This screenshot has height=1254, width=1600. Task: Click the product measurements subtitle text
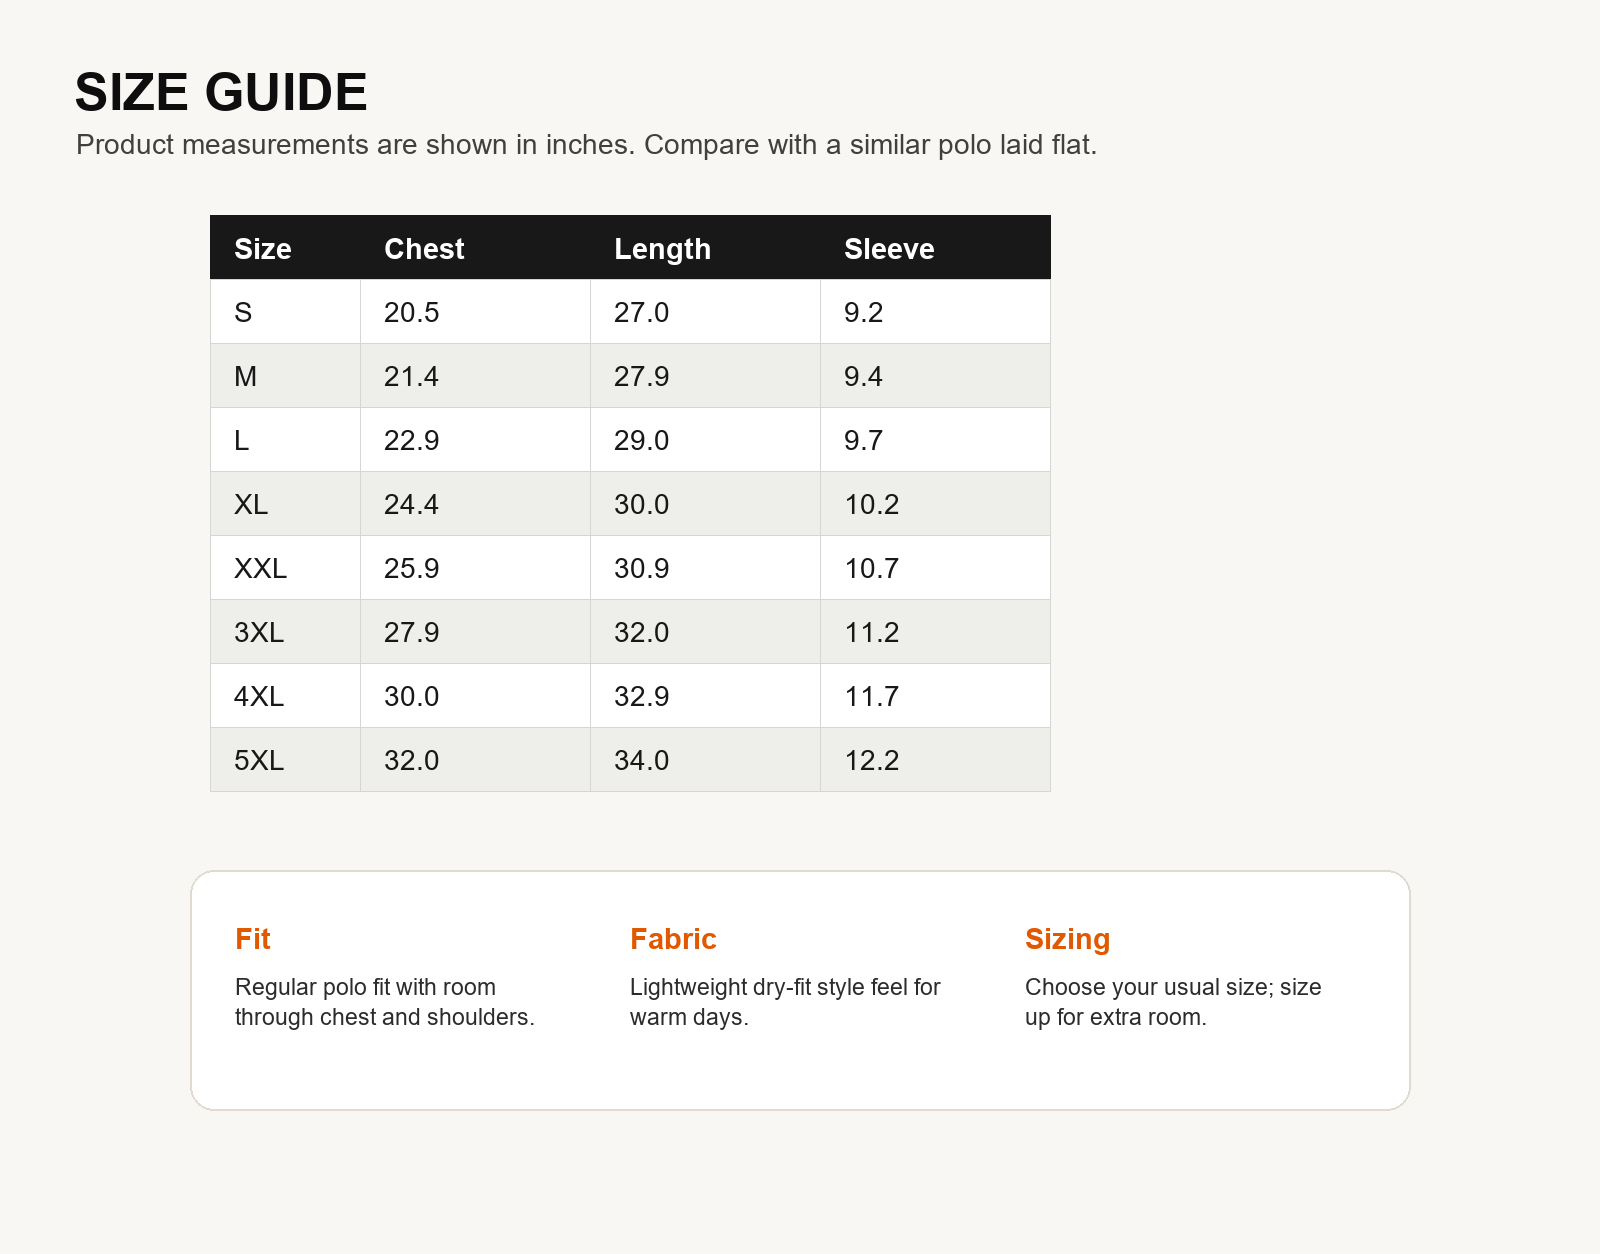coord(587,145)
